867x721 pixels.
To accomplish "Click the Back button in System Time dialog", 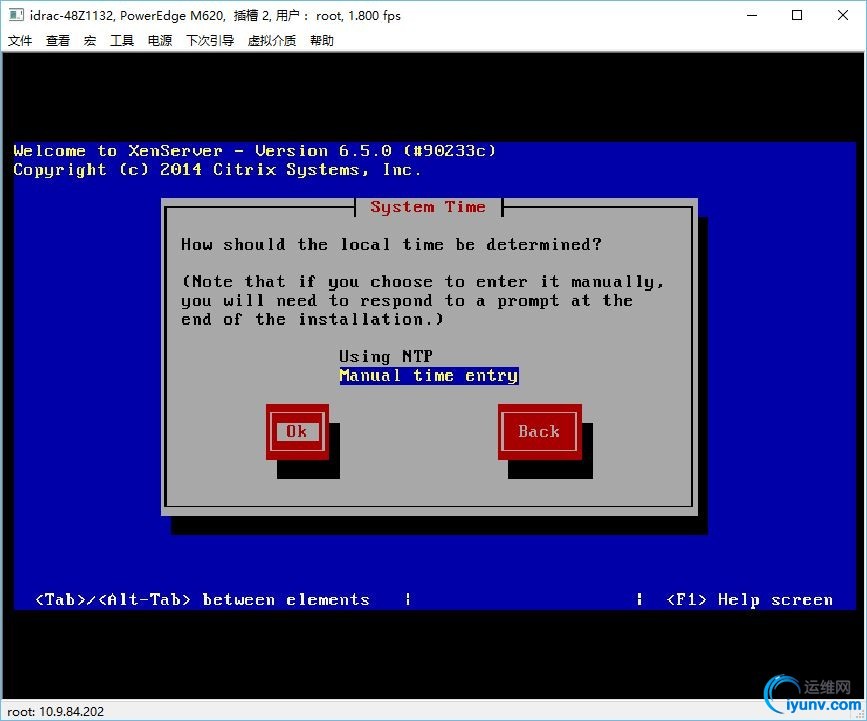I will point(540,432).
